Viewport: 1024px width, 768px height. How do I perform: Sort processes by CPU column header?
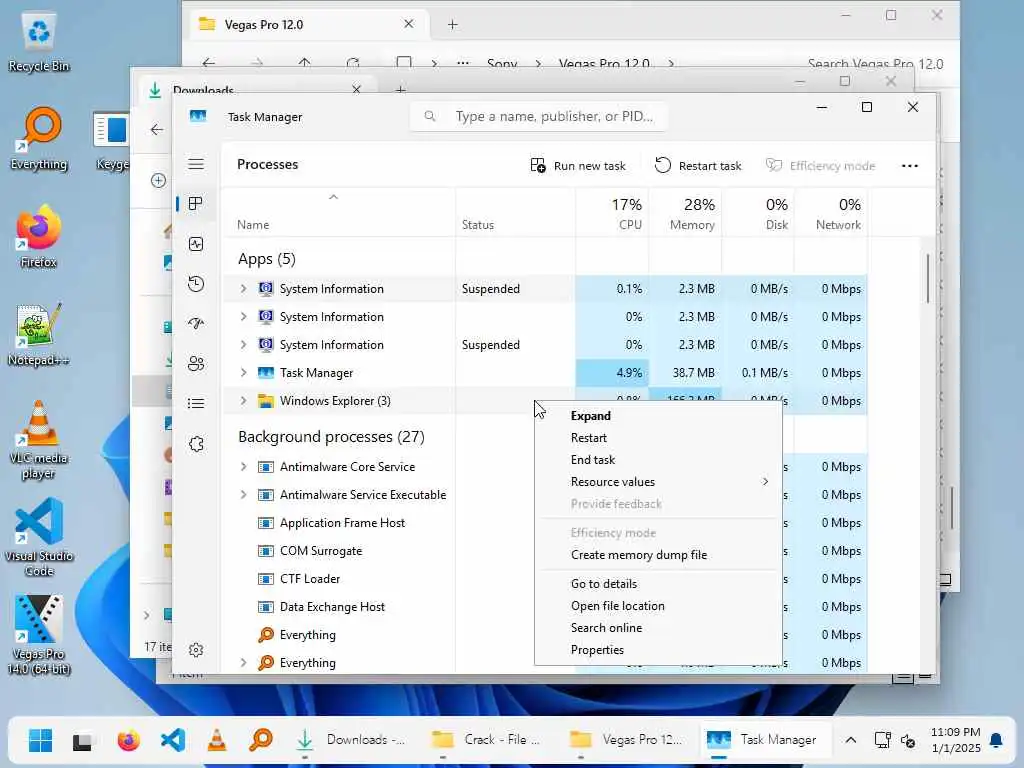613,213
